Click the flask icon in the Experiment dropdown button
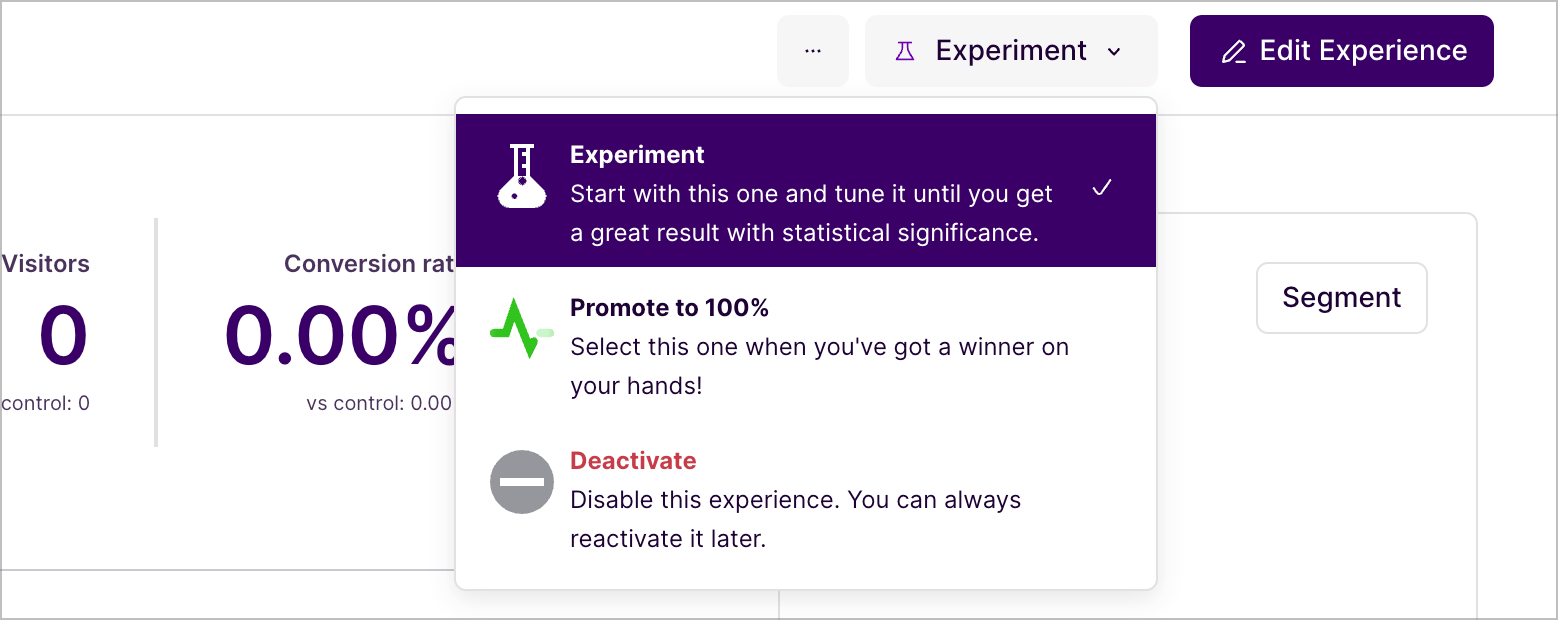The image size is (1558, 620). [905, 51]
